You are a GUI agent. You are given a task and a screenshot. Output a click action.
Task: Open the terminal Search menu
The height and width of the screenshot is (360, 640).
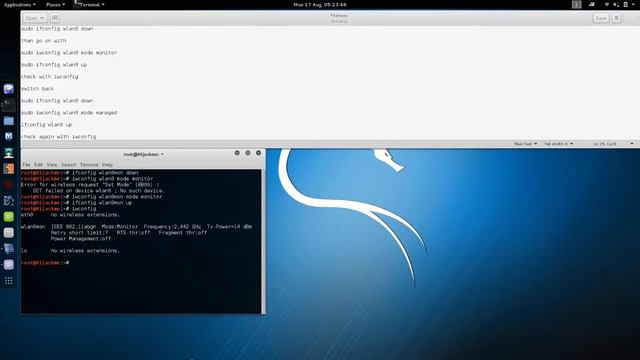click(x=69, y=164)
